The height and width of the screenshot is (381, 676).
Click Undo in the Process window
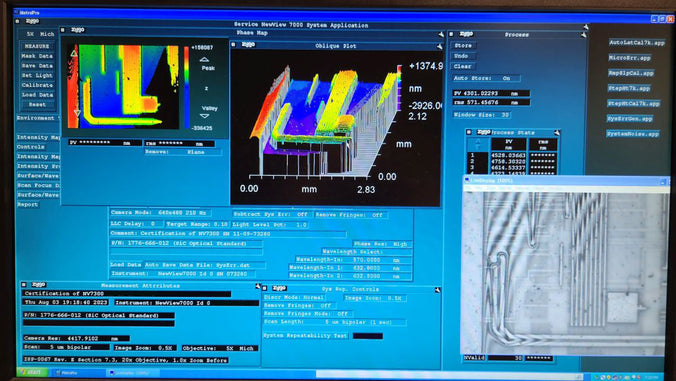(463, 56)
